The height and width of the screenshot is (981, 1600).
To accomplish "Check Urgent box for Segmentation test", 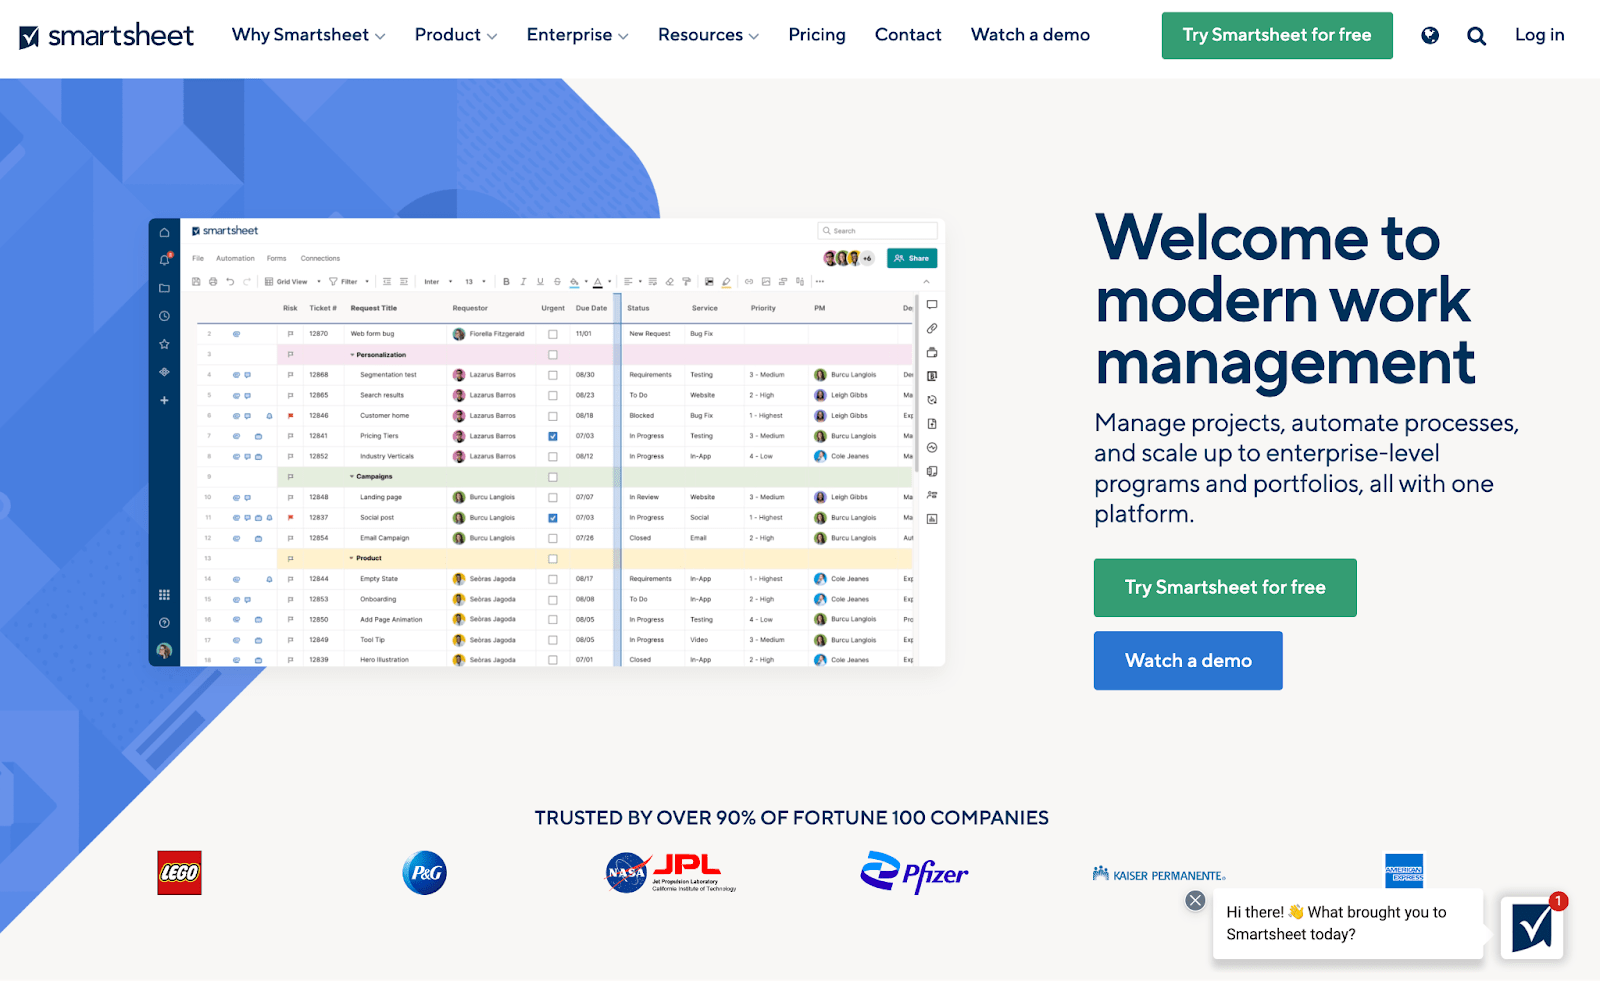I will pyautogui.click(x=553, y=375).
